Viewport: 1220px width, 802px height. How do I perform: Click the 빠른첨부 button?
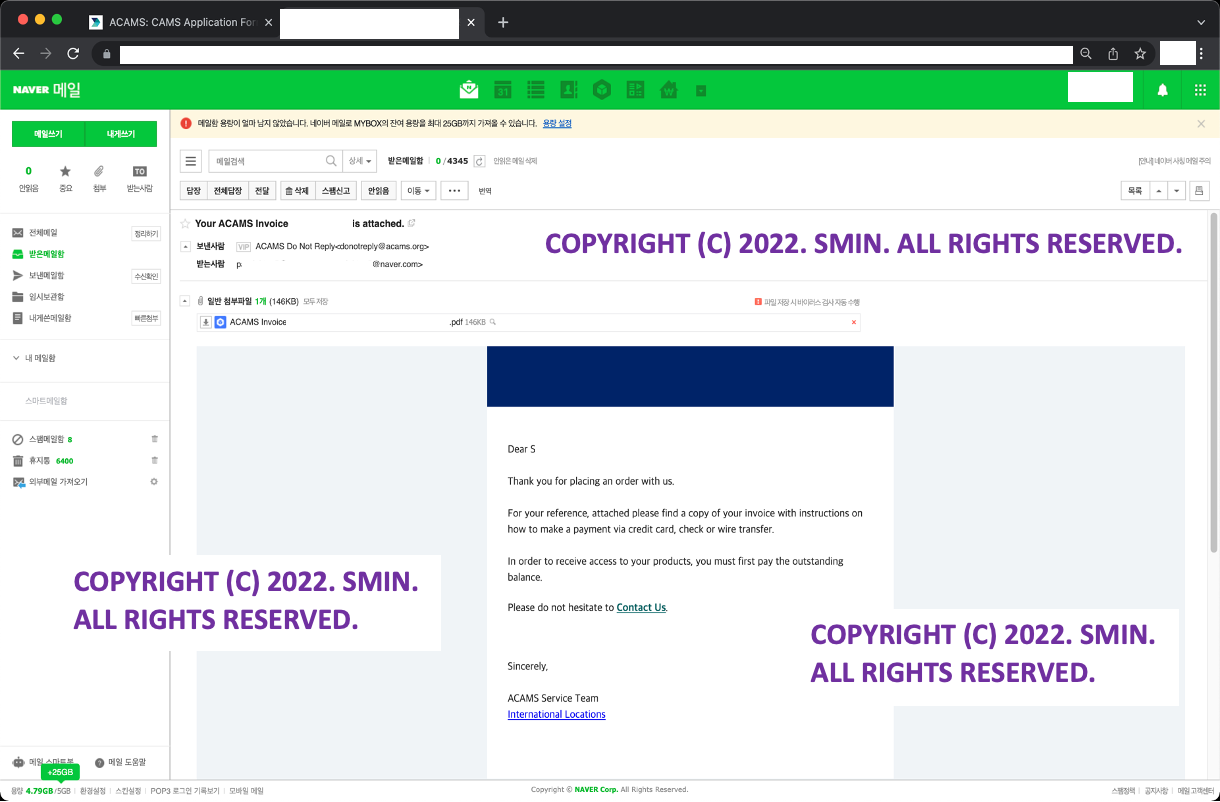(146, 318)
